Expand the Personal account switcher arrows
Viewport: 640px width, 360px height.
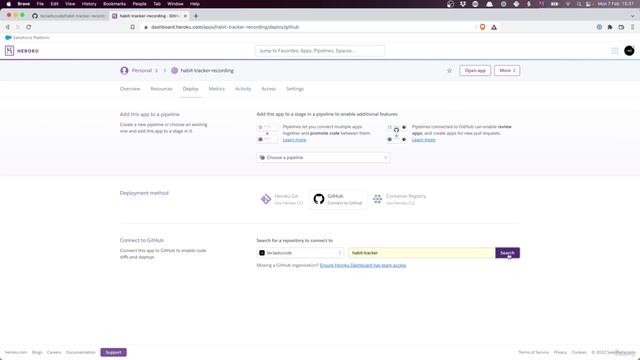(x=156, y=71)
